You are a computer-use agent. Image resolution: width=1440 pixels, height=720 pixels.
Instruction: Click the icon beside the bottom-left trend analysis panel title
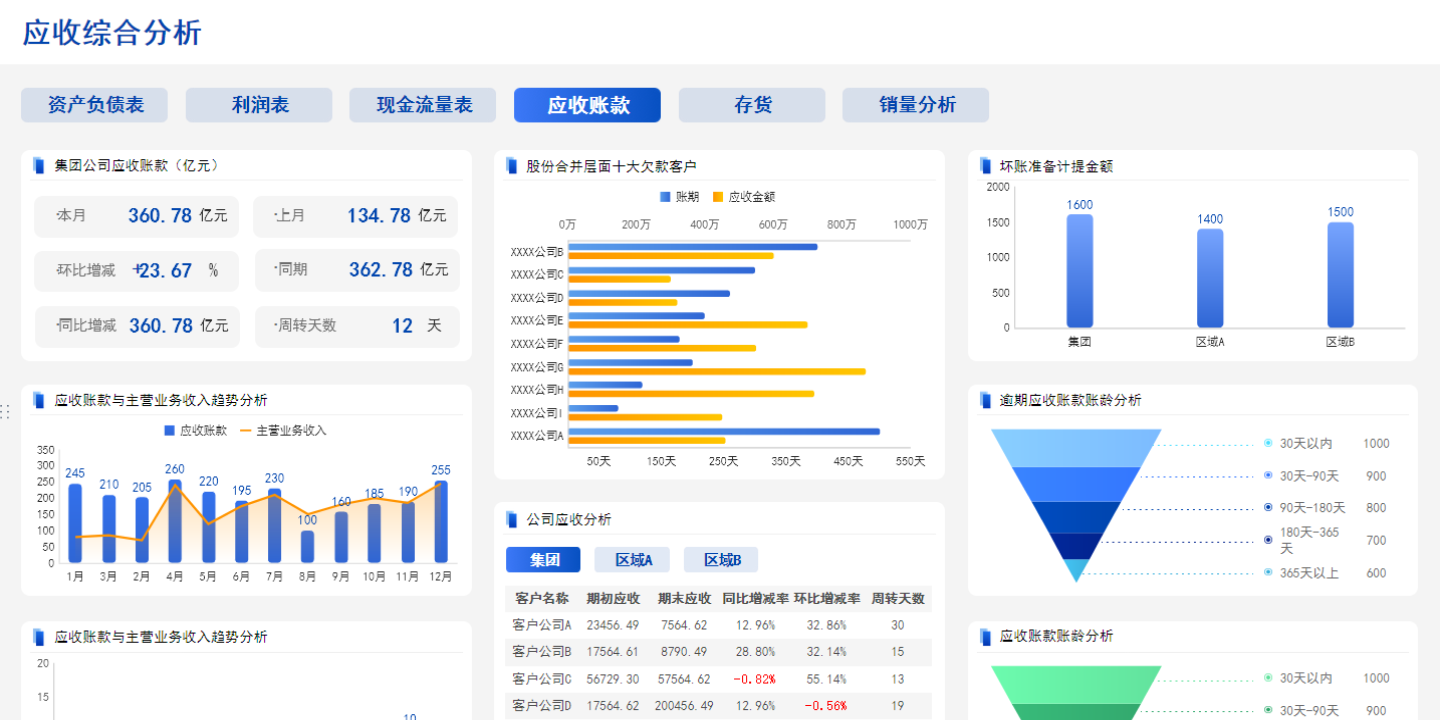[37, 636]
